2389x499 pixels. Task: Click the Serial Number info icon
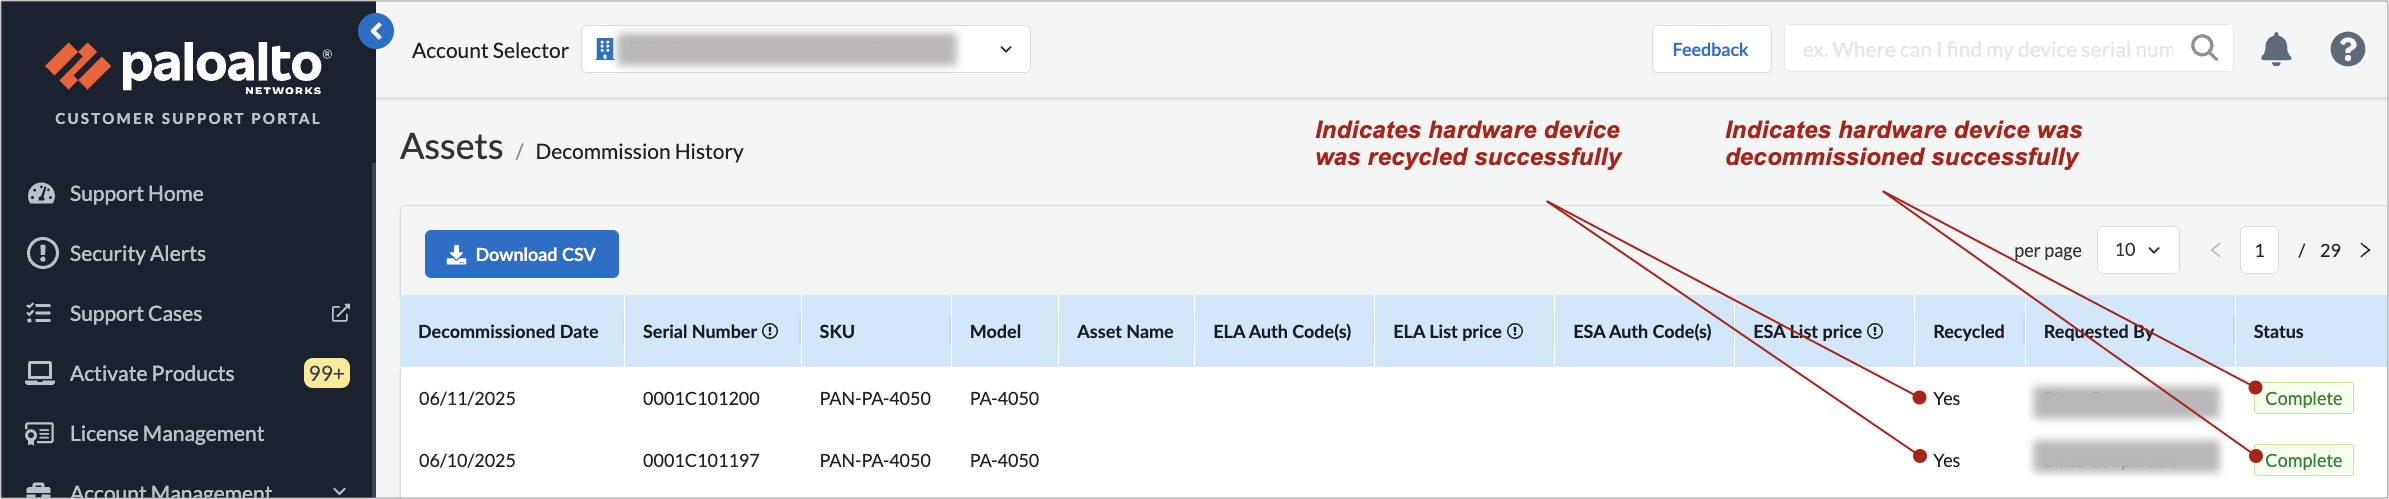(770, 331)
